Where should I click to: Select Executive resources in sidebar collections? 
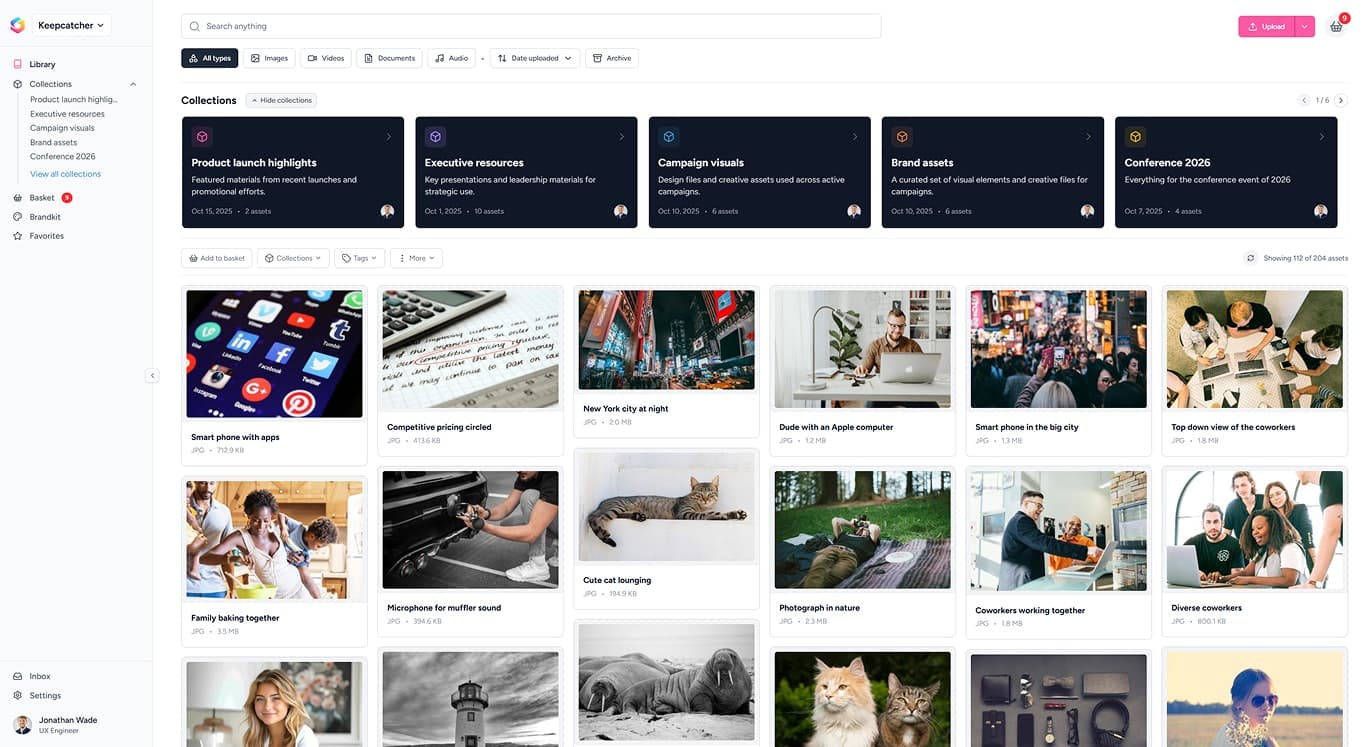[67, 114]
